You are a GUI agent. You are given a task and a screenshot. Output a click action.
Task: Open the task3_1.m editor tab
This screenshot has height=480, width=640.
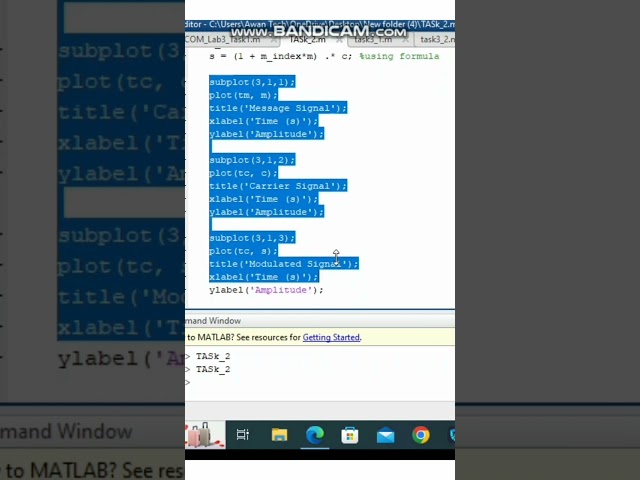(x=373, y=40)
